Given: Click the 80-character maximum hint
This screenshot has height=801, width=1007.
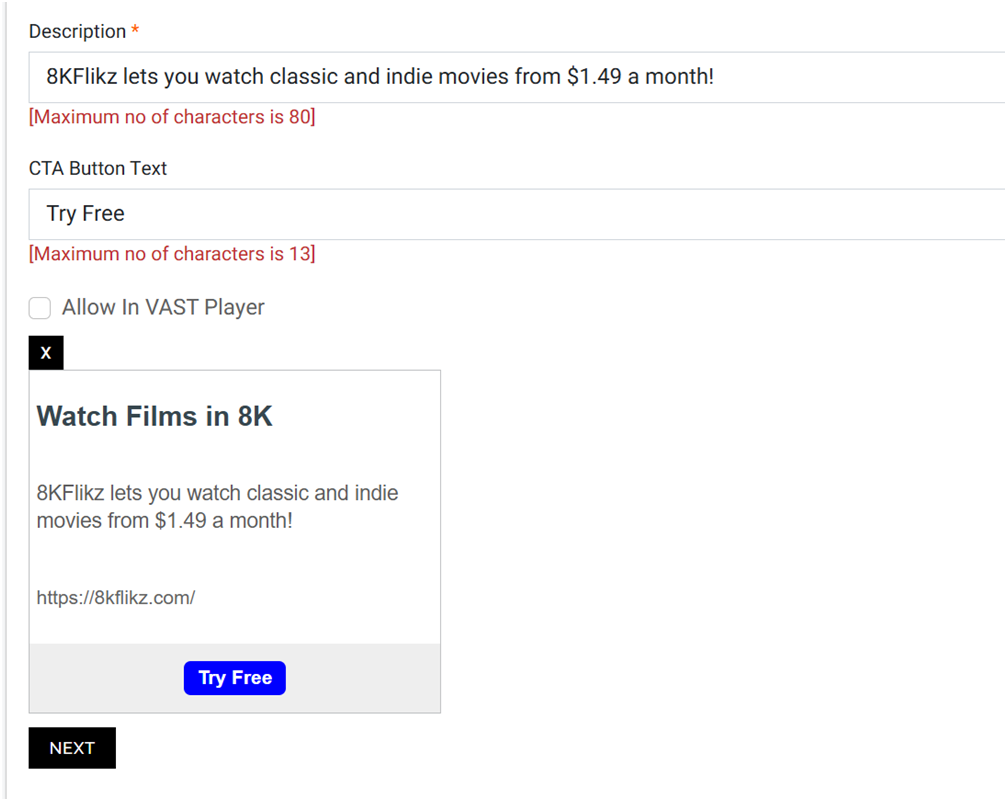Looking at the screenshot, I should point(172,117).
